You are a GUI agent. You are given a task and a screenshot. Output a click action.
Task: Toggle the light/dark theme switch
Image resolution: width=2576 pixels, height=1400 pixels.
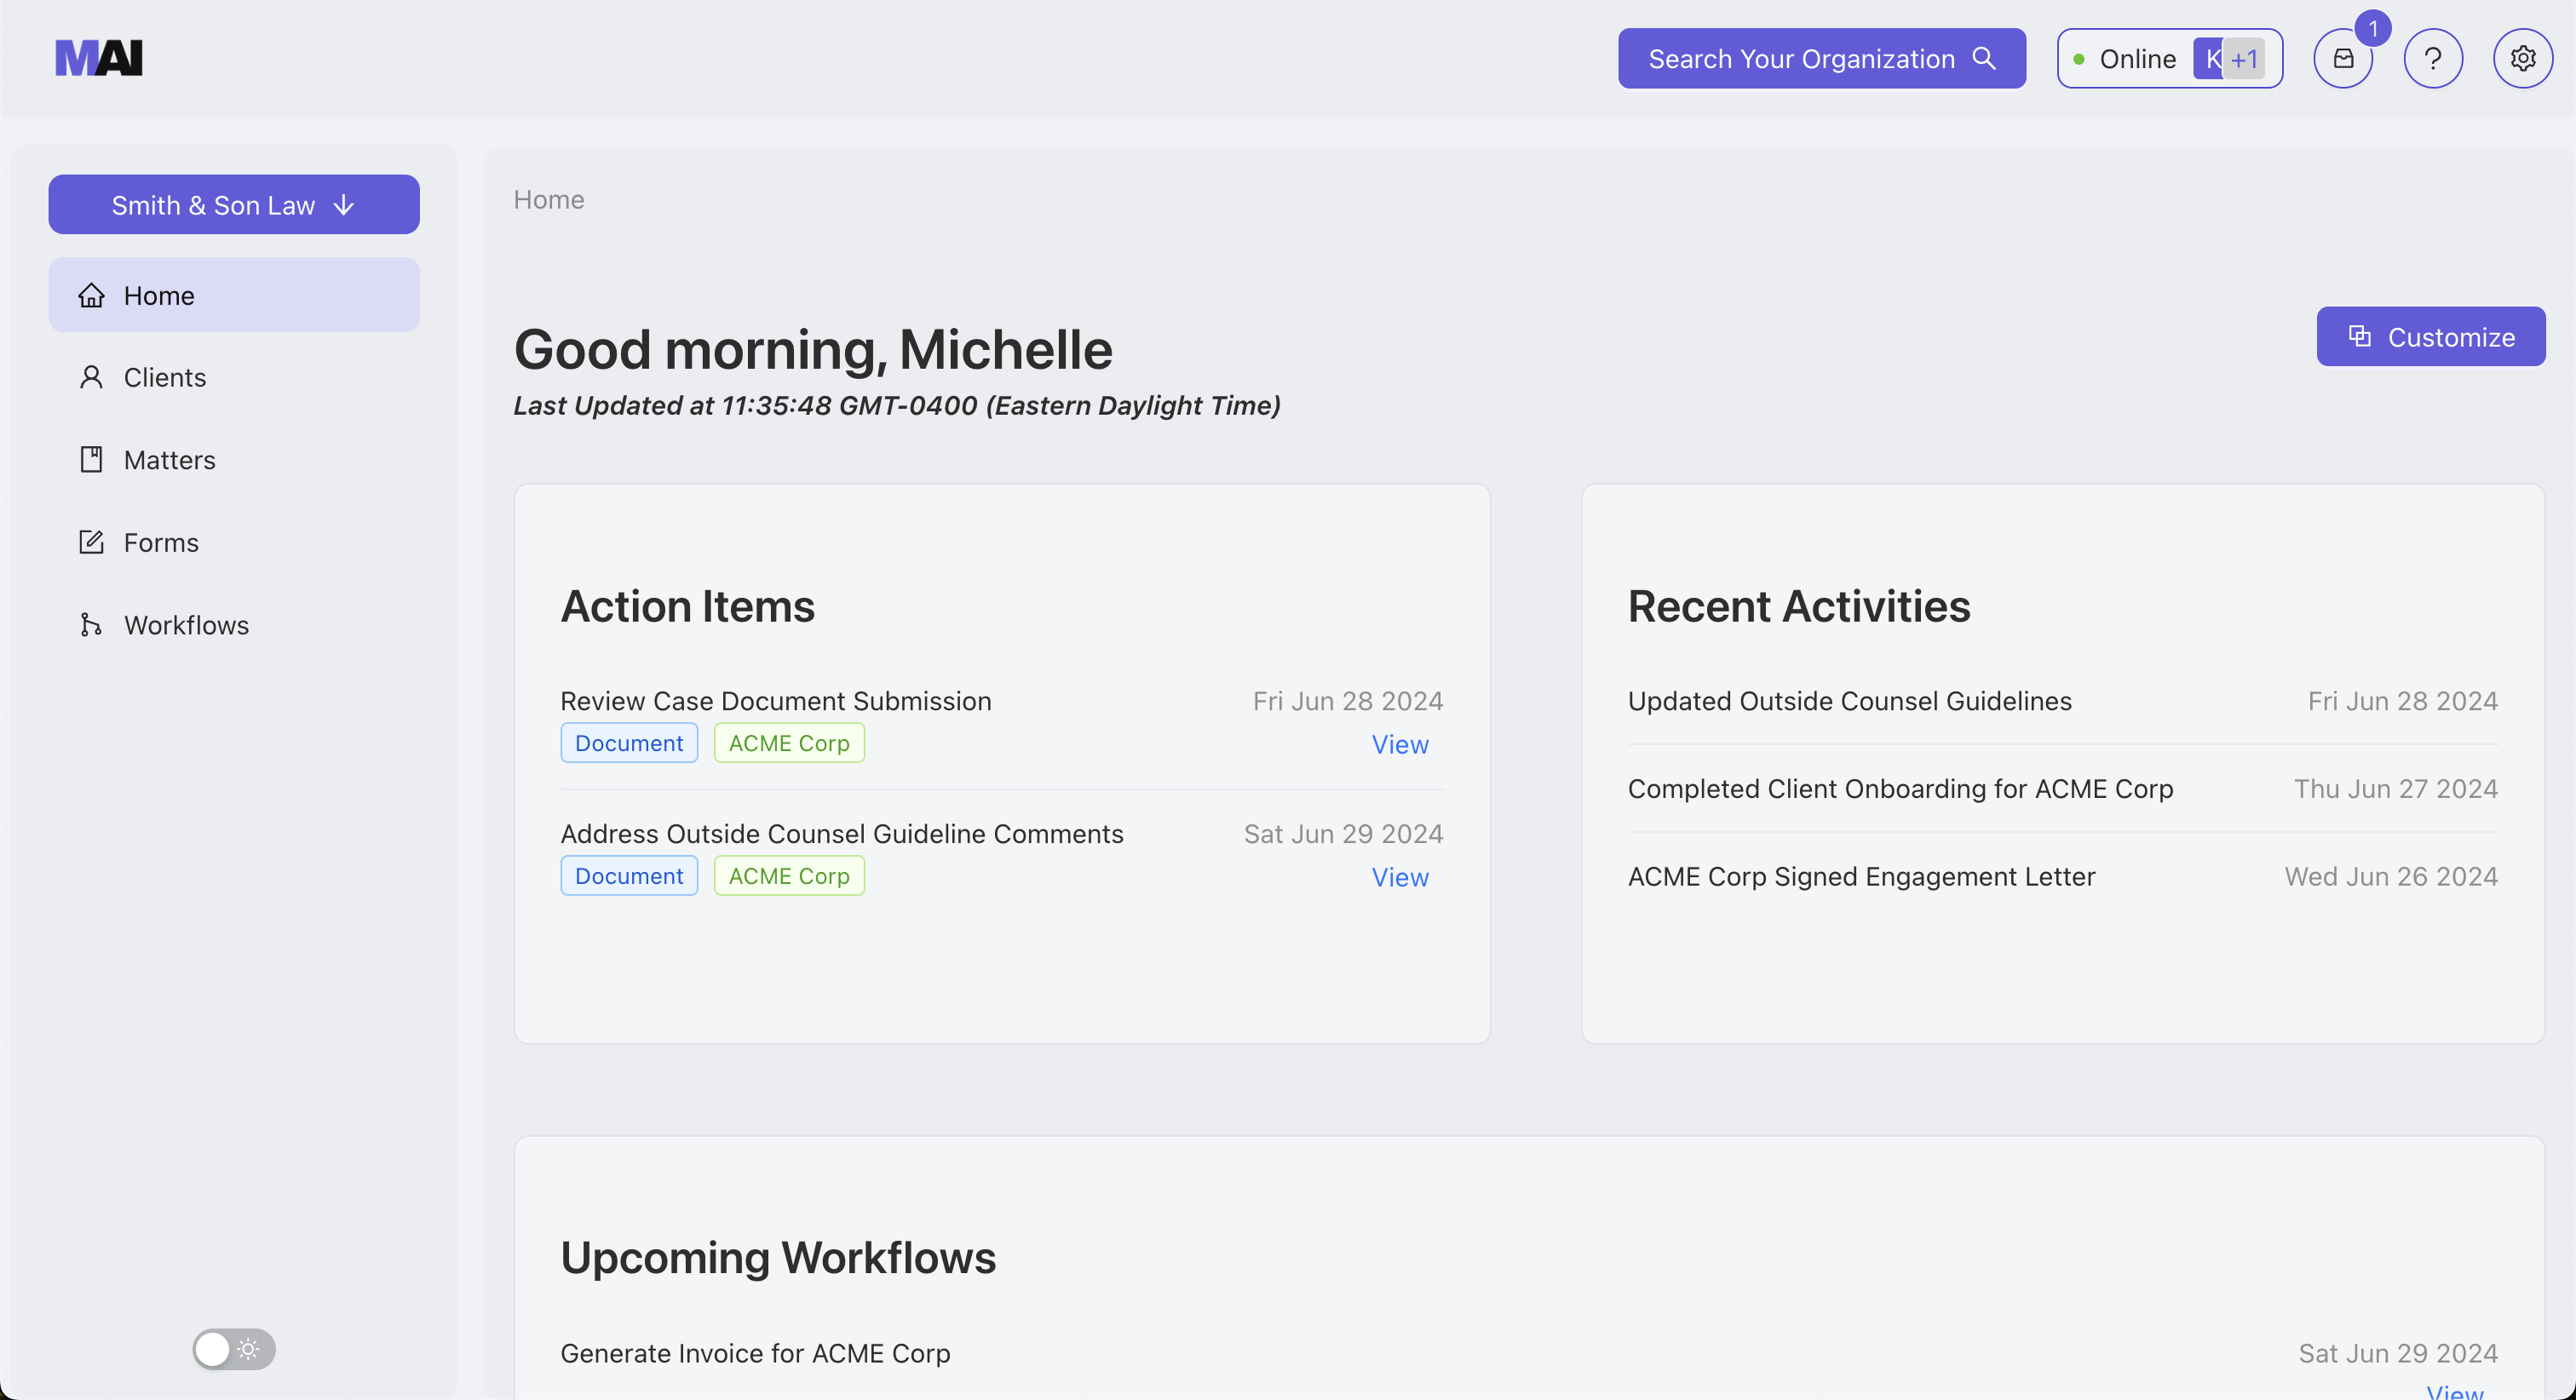pyautogui.click(x=234, y=1349)
